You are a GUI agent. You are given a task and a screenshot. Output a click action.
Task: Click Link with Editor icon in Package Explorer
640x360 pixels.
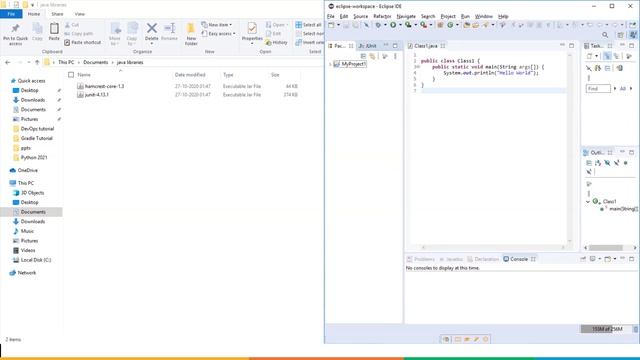373,56
